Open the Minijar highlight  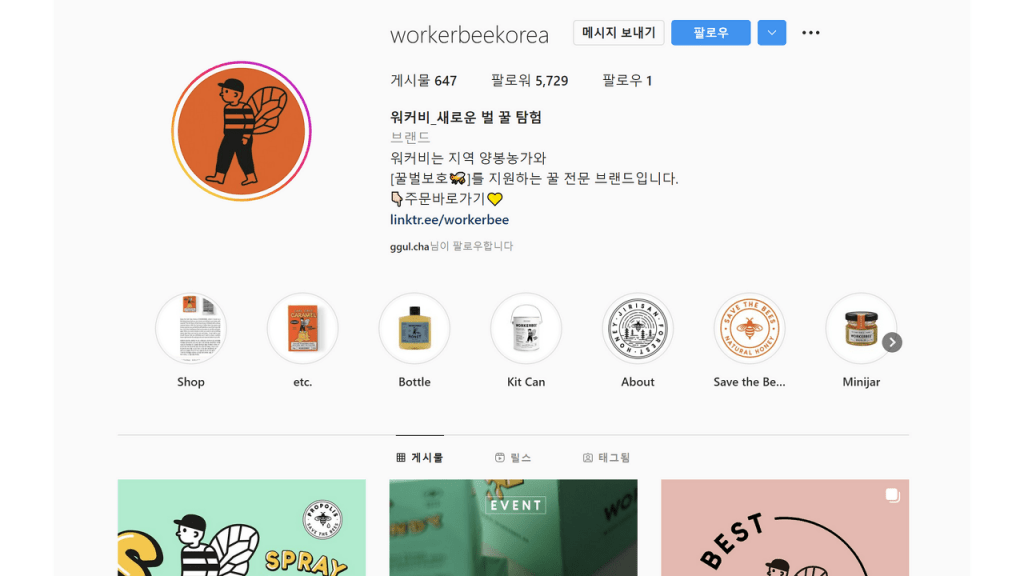click(861, 328)
